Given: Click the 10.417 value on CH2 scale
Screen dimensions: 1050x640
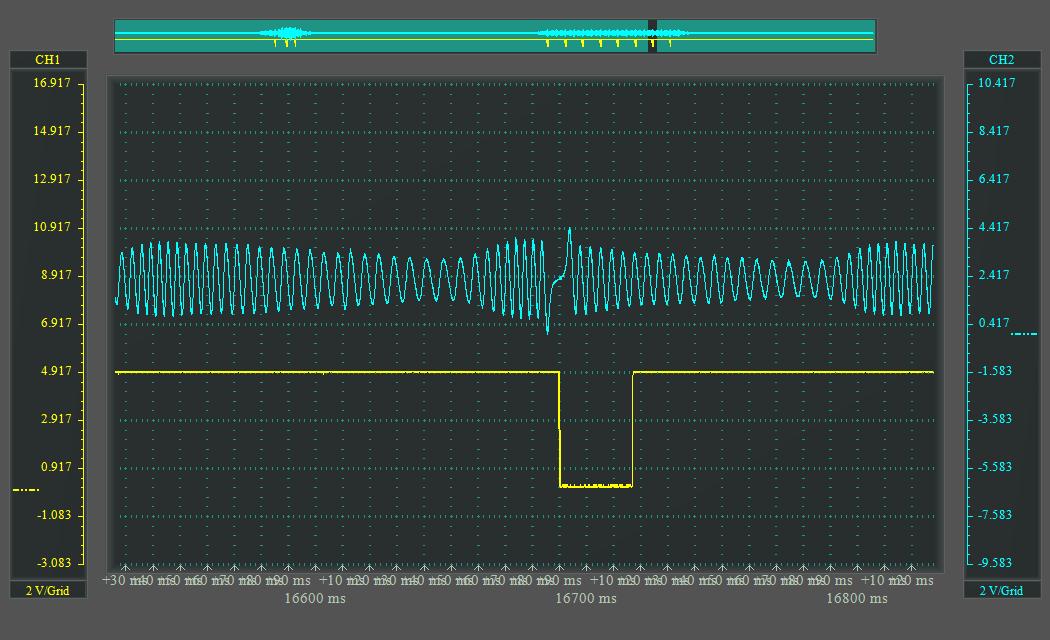Looking at the screenshot, I should pyautogui.click(x=996, y=83).
